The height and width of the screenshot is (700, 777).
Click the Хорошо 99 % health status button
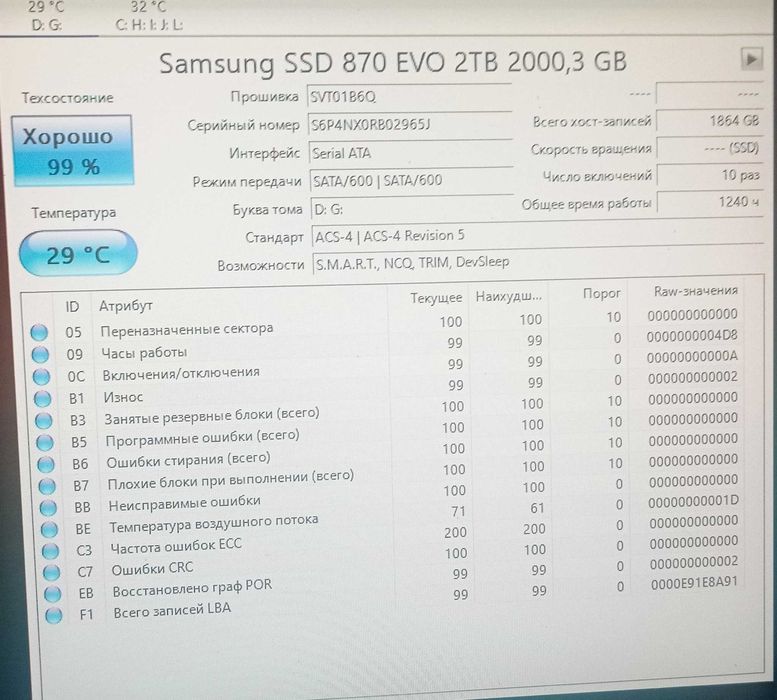click(72, 151)
